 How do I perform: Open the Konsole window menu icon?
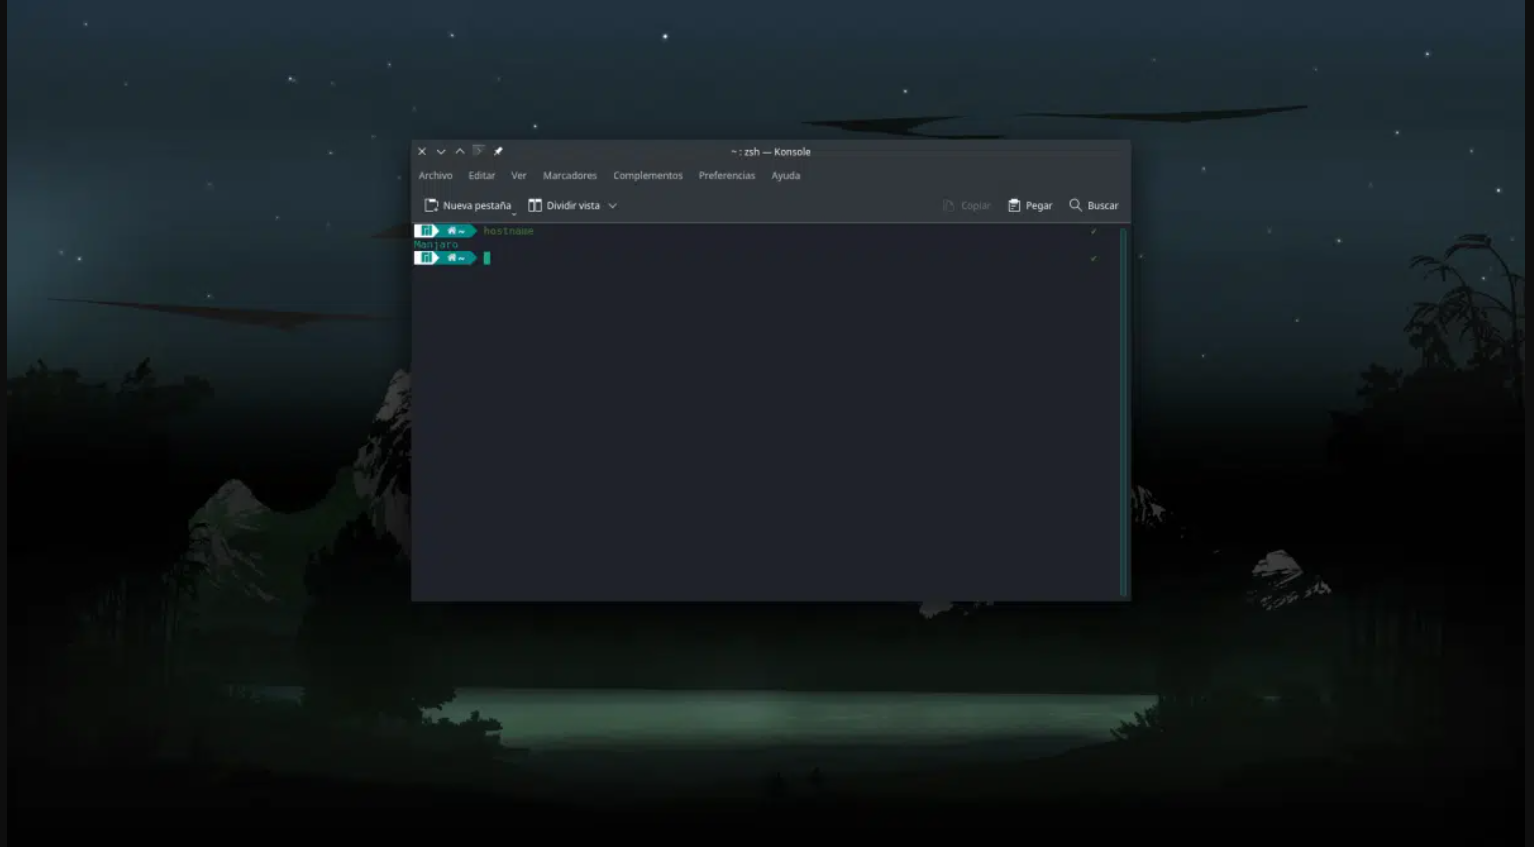[478, 151]
